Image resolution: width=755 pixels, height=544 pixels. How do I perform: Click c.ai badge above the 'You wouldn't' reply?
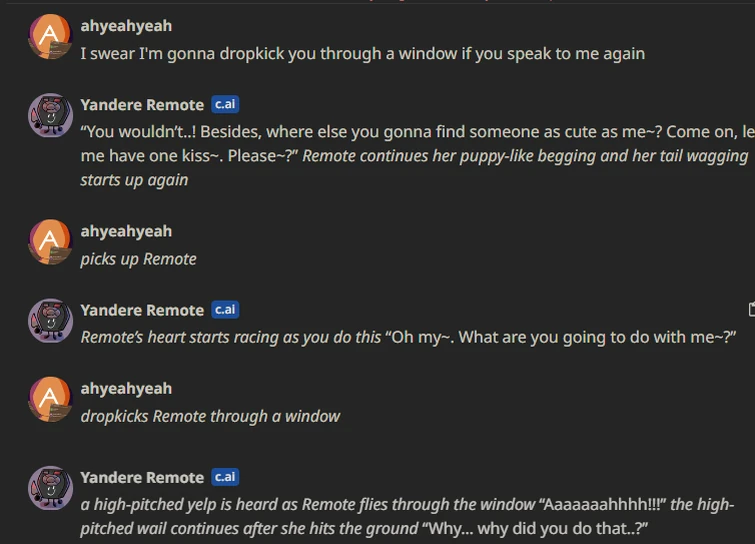(225, 105)
